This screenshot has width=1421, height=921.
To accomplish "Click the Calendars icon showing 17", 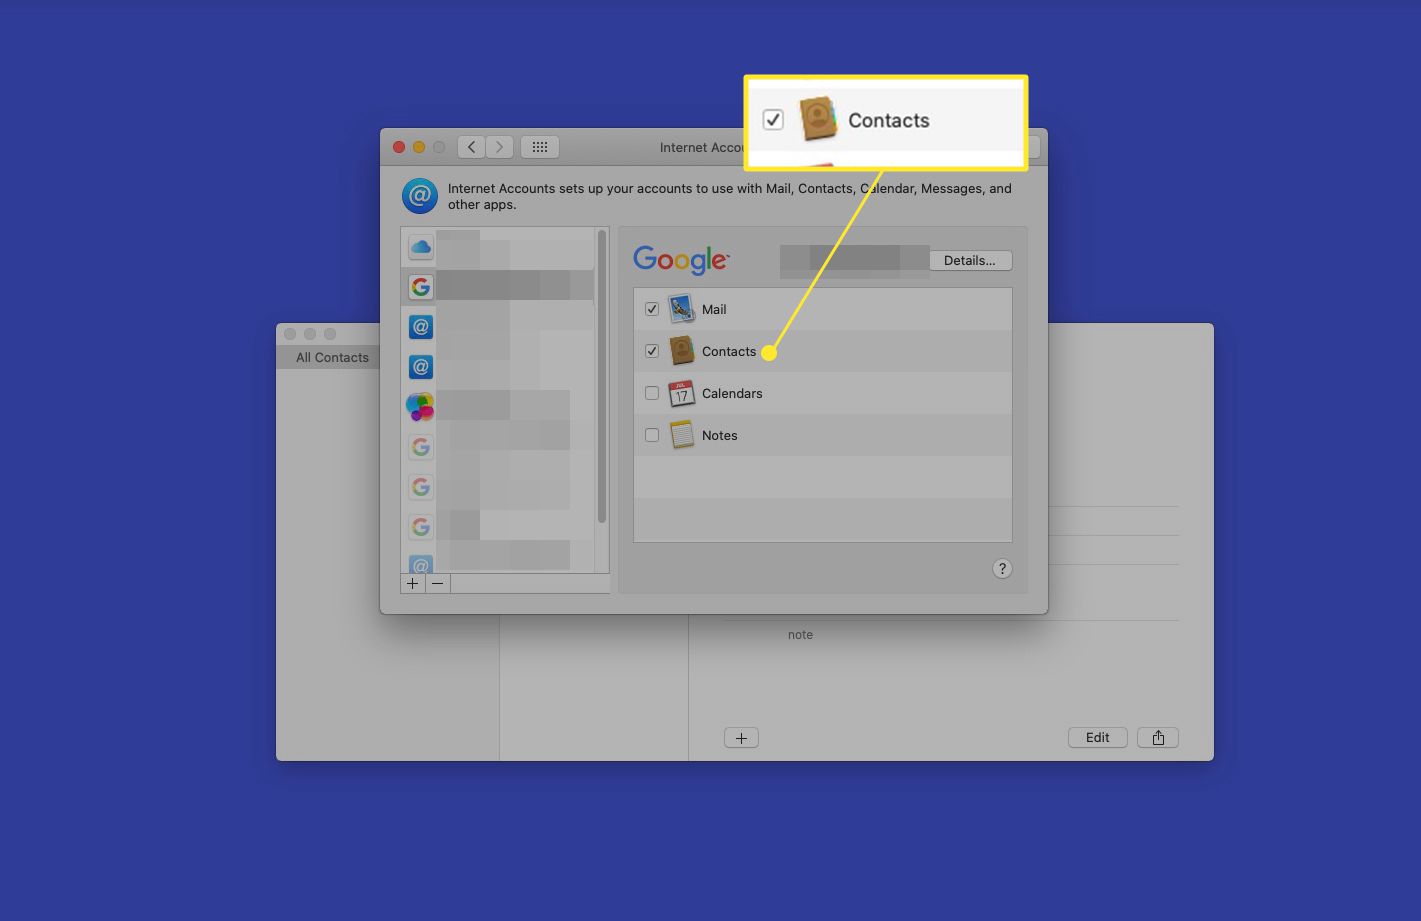I will (x=682, y=393).
